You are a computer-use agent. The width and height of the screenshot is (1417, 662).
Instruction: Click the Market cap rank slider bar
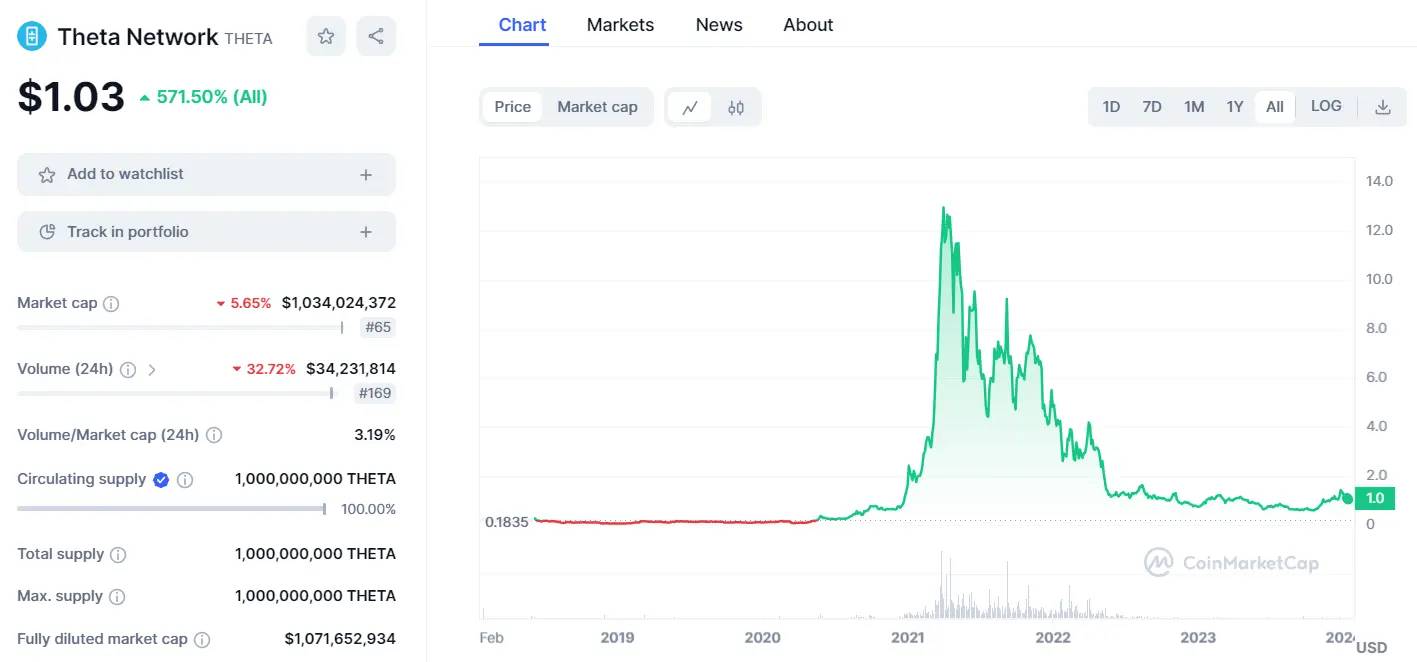click(180, 327)
